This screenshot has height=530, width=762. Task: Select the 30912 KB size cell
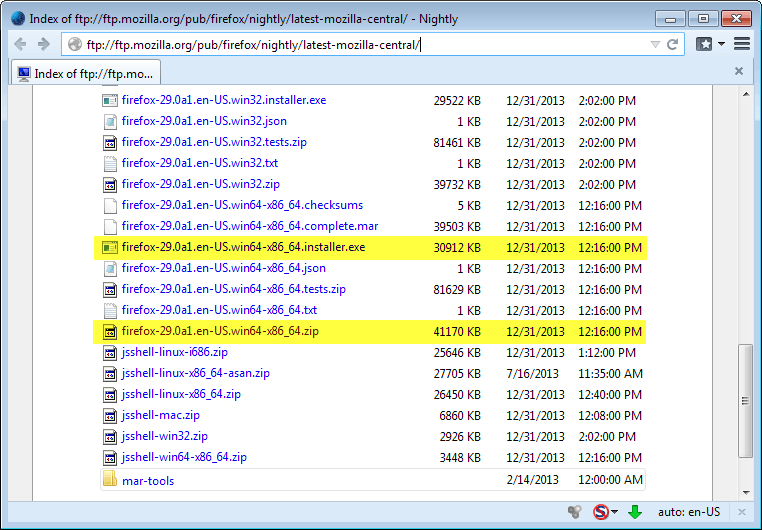457,248
